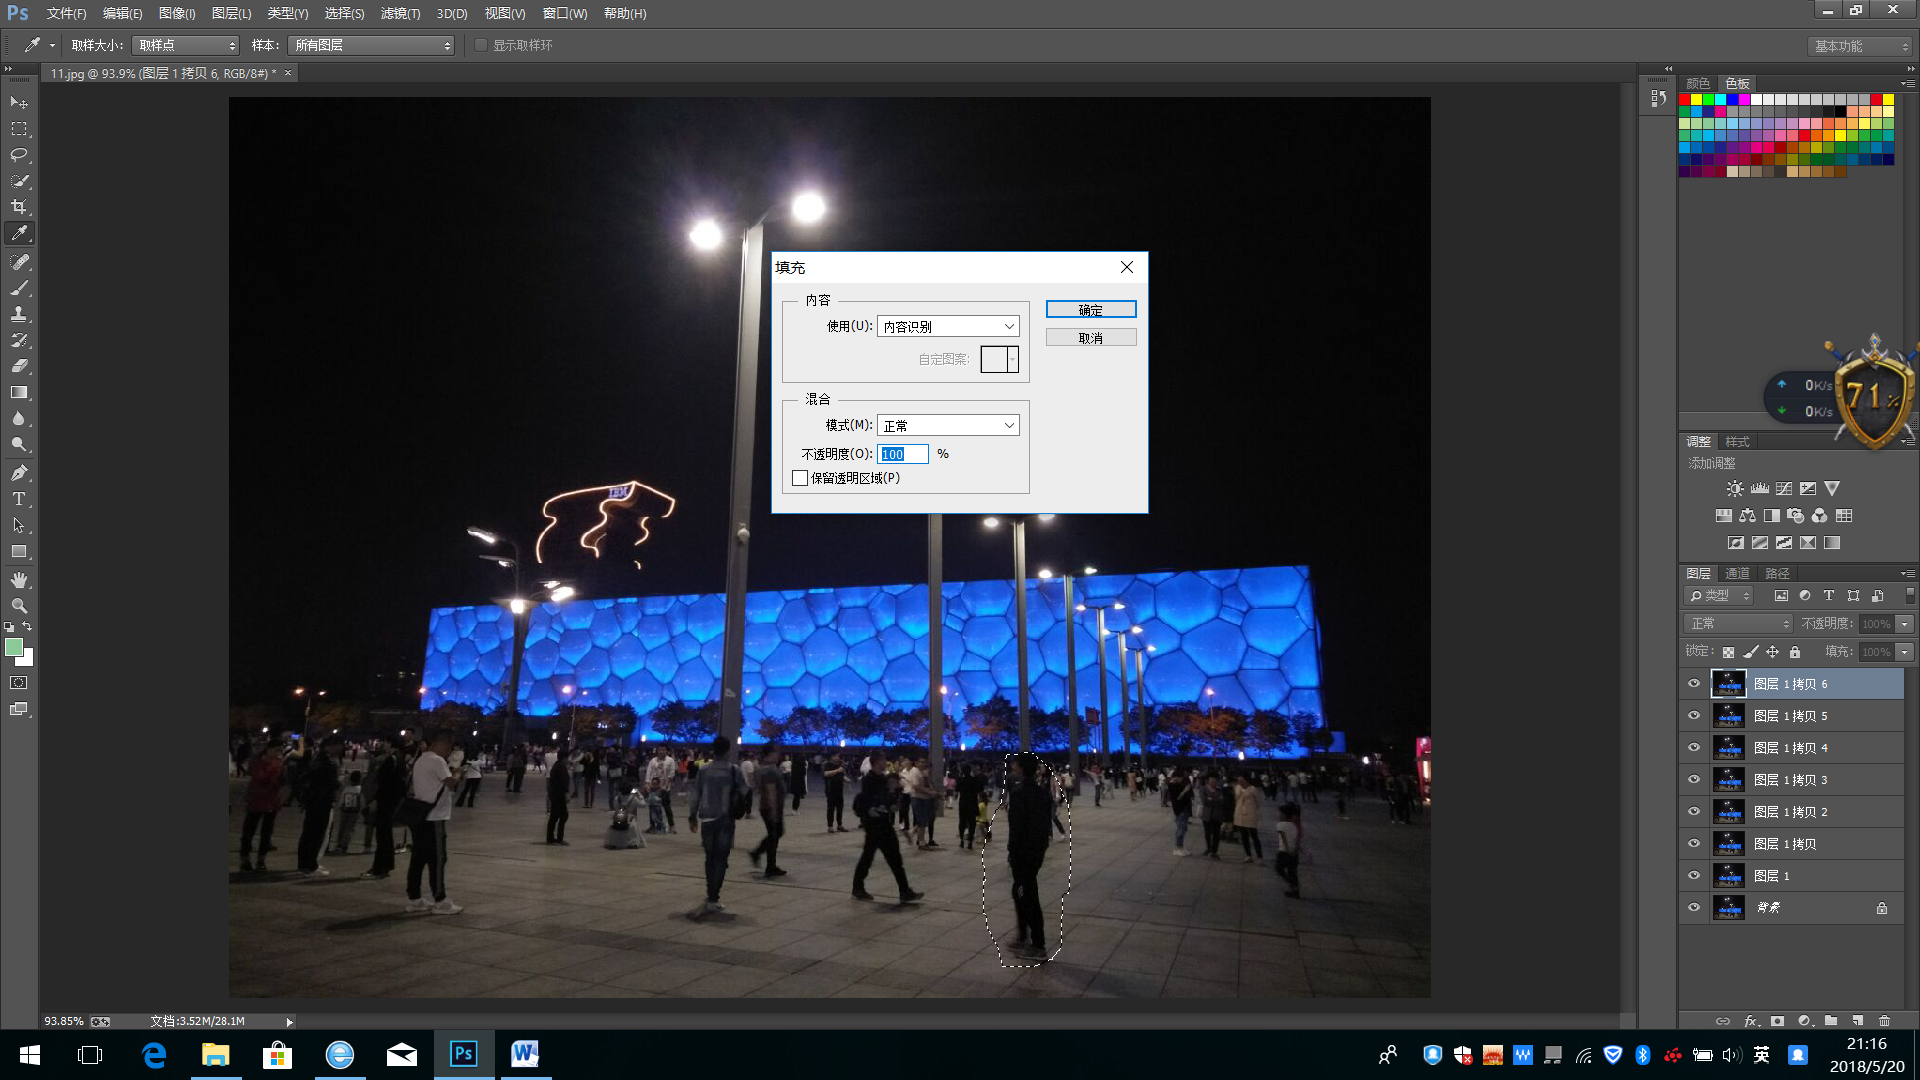Hide layer '图层 1'
The image size is (1920, 1080).
pos(1694,876)
